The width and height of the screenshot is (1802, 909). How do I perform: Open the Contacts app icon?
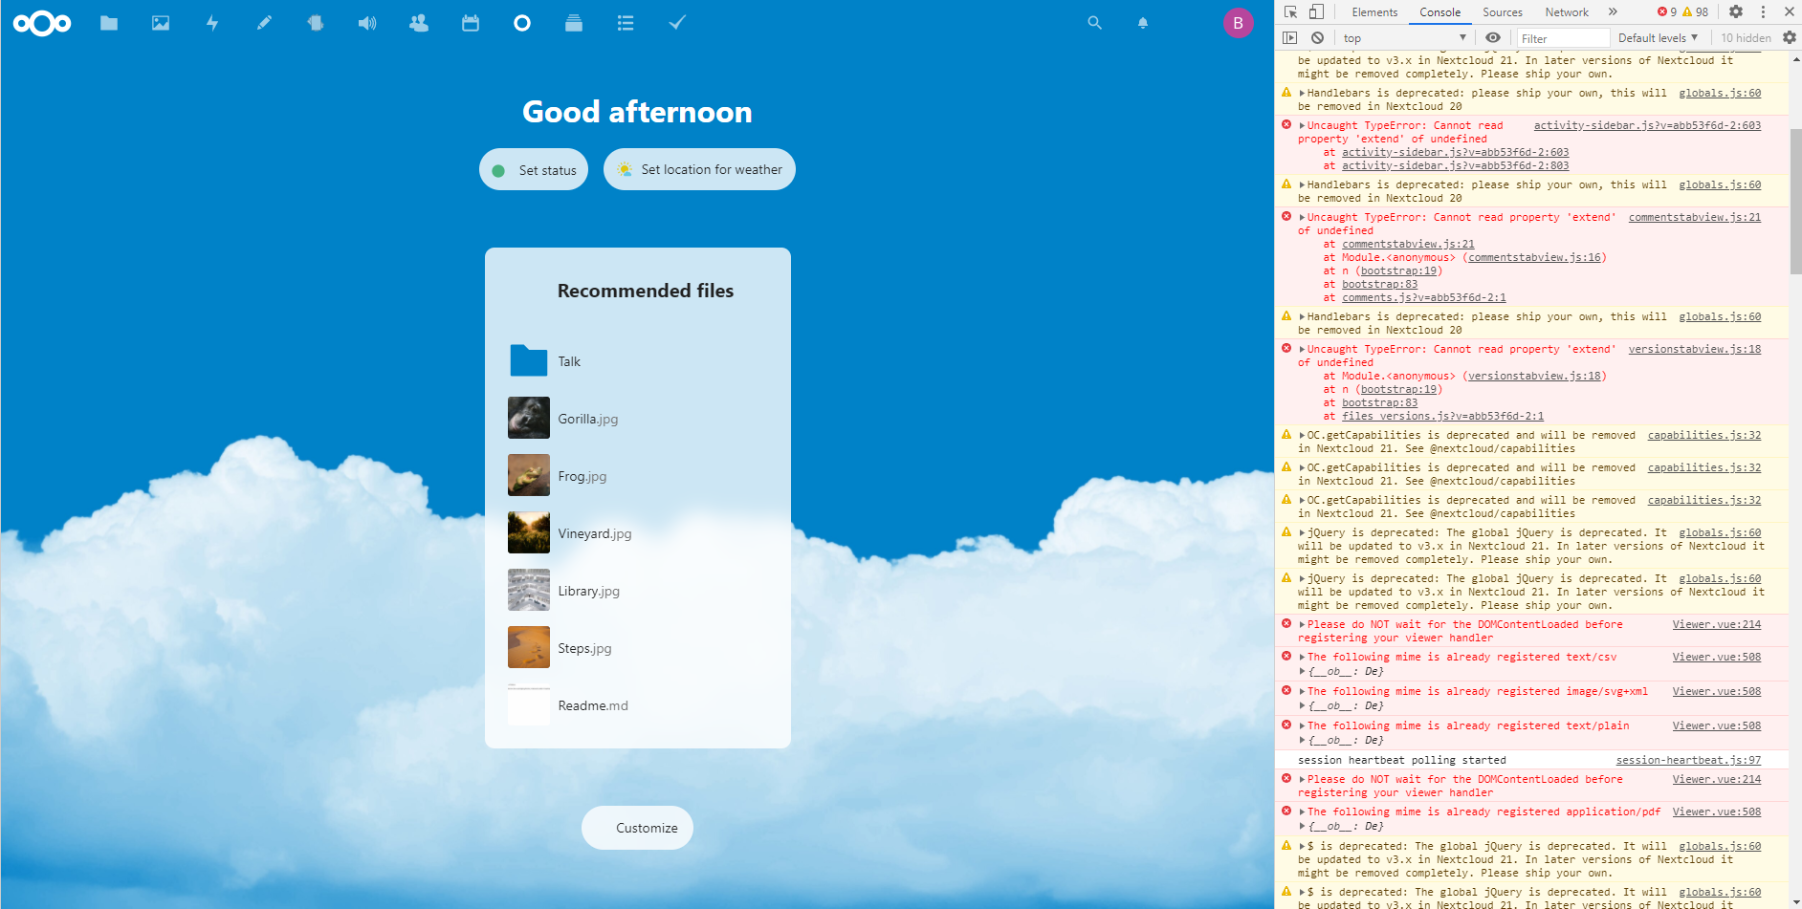[418, 23]
